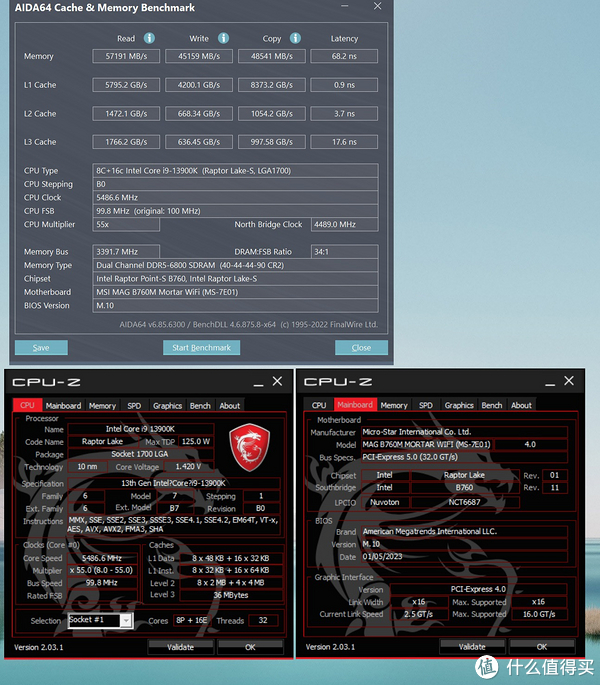Open Bench tab in right CPU-Z window
The width and height of the screenshot is (600, 685).
click(492, 405)
